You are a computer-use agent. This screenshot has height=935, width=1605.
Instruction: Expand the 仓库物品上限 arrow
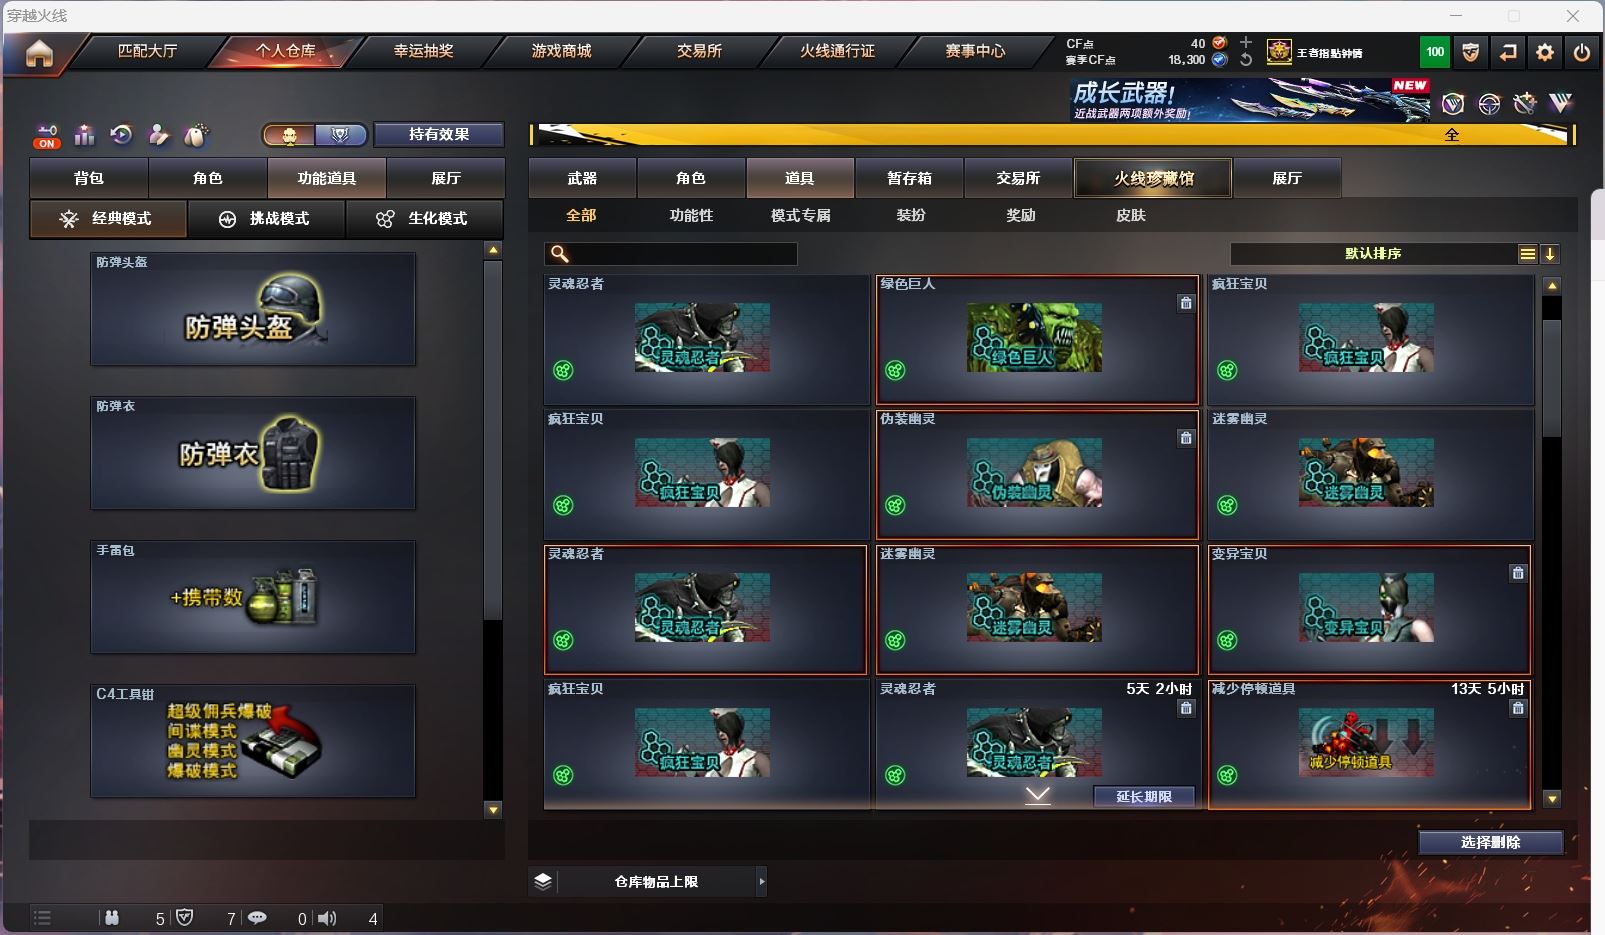pyautogui.click(x=761, y=881)
